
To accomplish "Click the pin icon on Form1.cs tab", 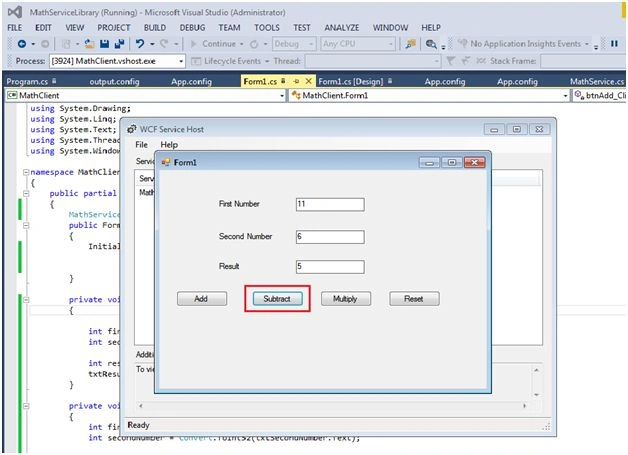I will pyautogui.click(x=296, y=81).
